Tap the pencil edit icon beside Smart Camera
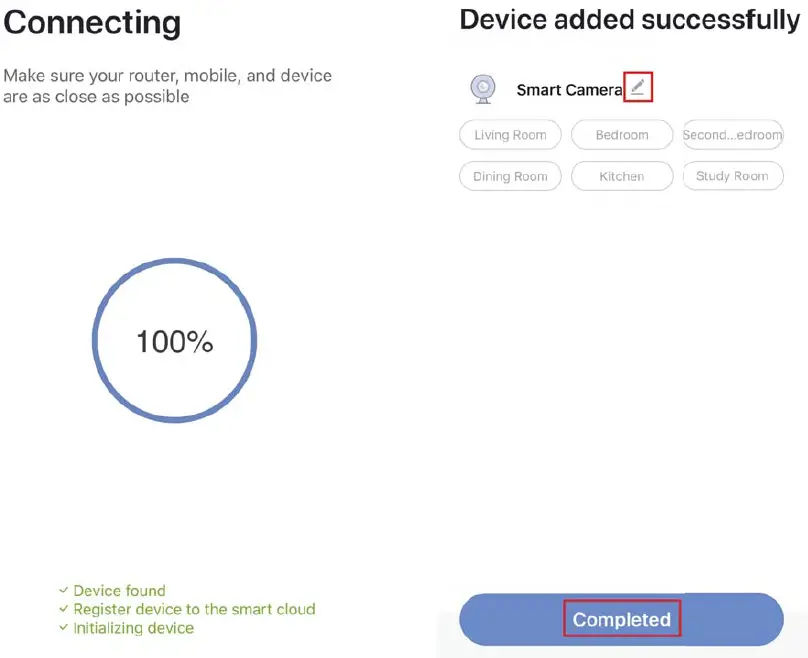 click(x=638, y=88)
